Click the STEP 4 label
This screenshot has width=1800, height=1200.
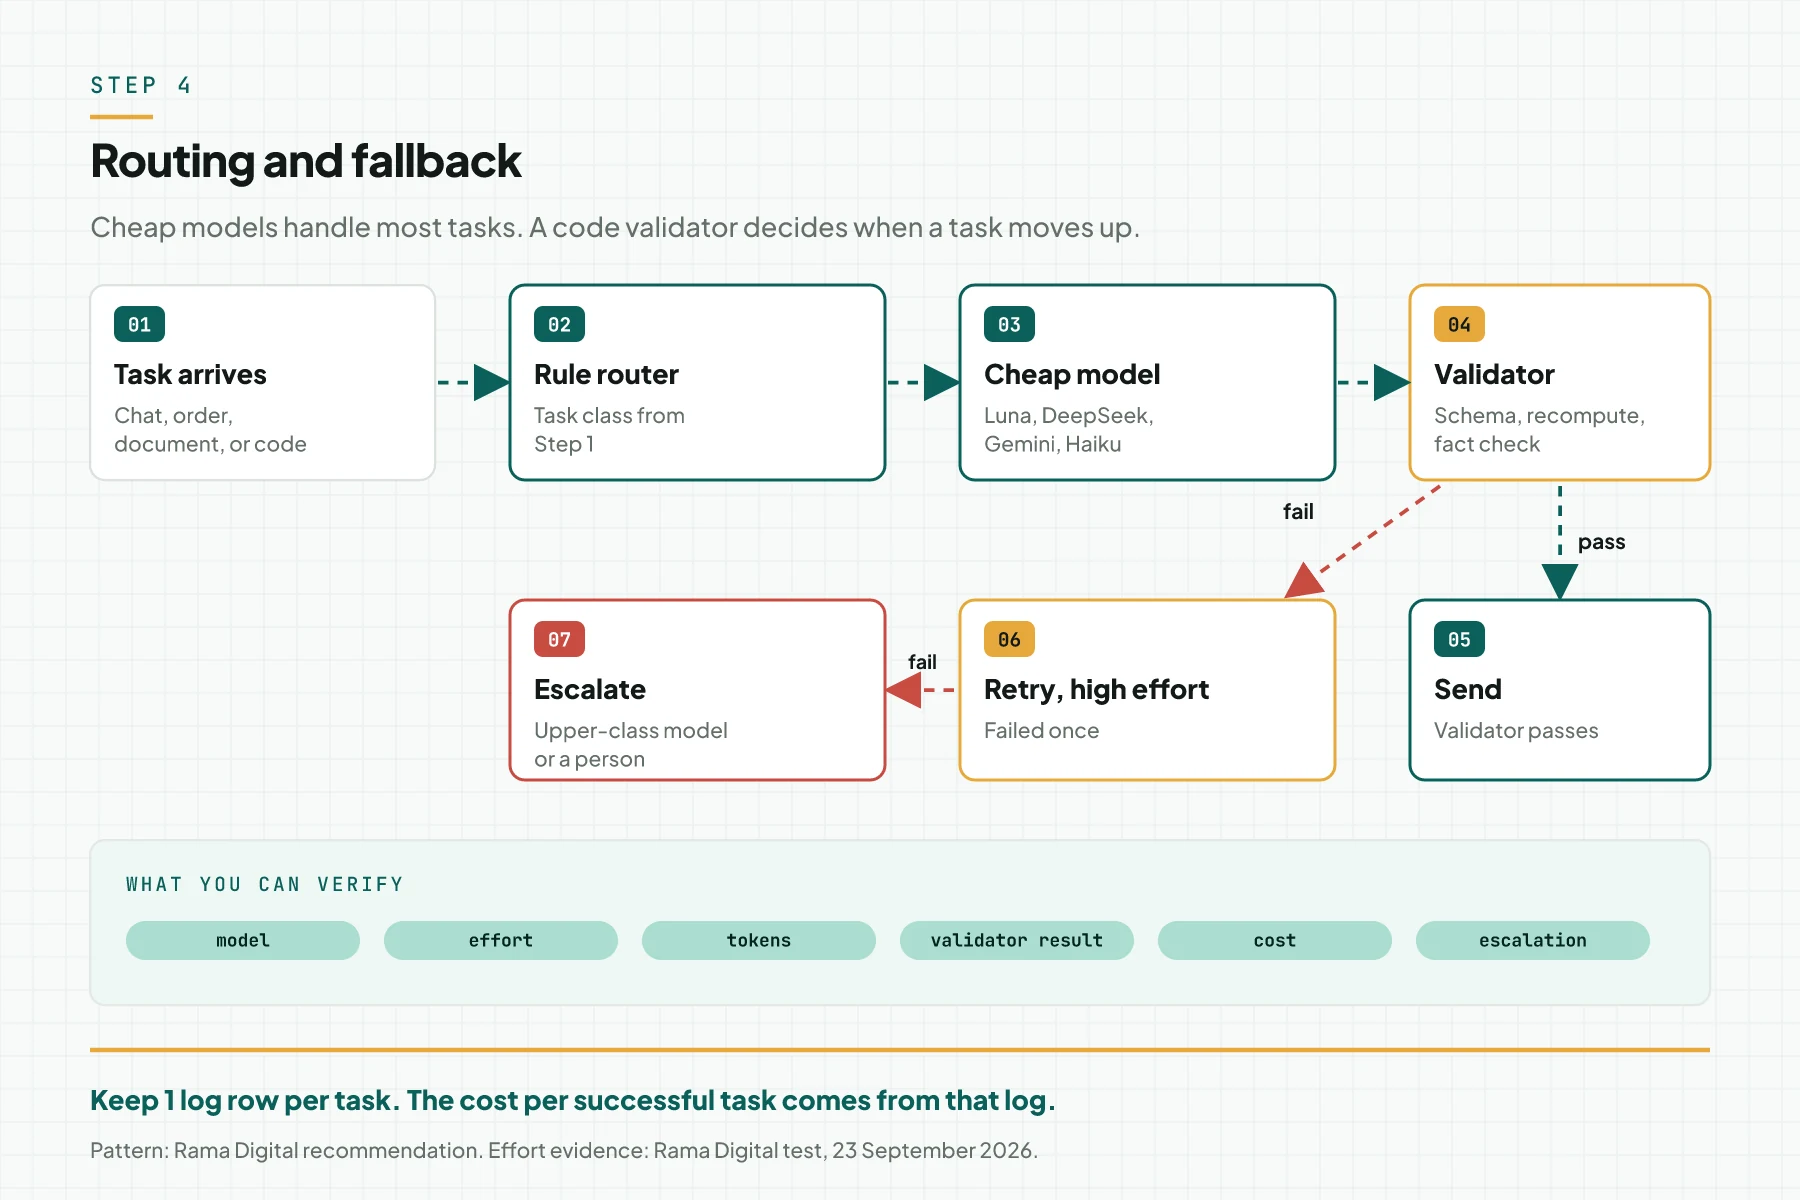click(141, 85)
